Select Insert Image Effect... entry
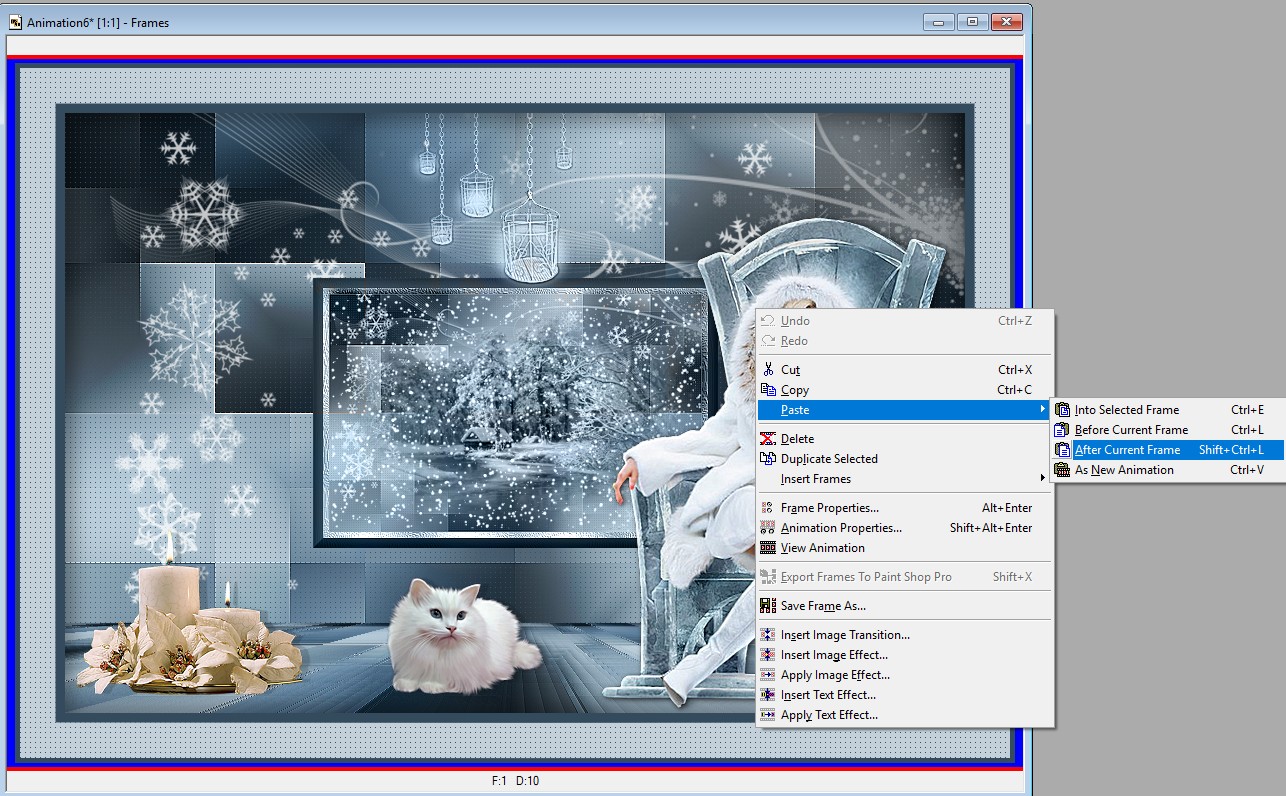This screenshot has height=796, width=1286. 903,655
